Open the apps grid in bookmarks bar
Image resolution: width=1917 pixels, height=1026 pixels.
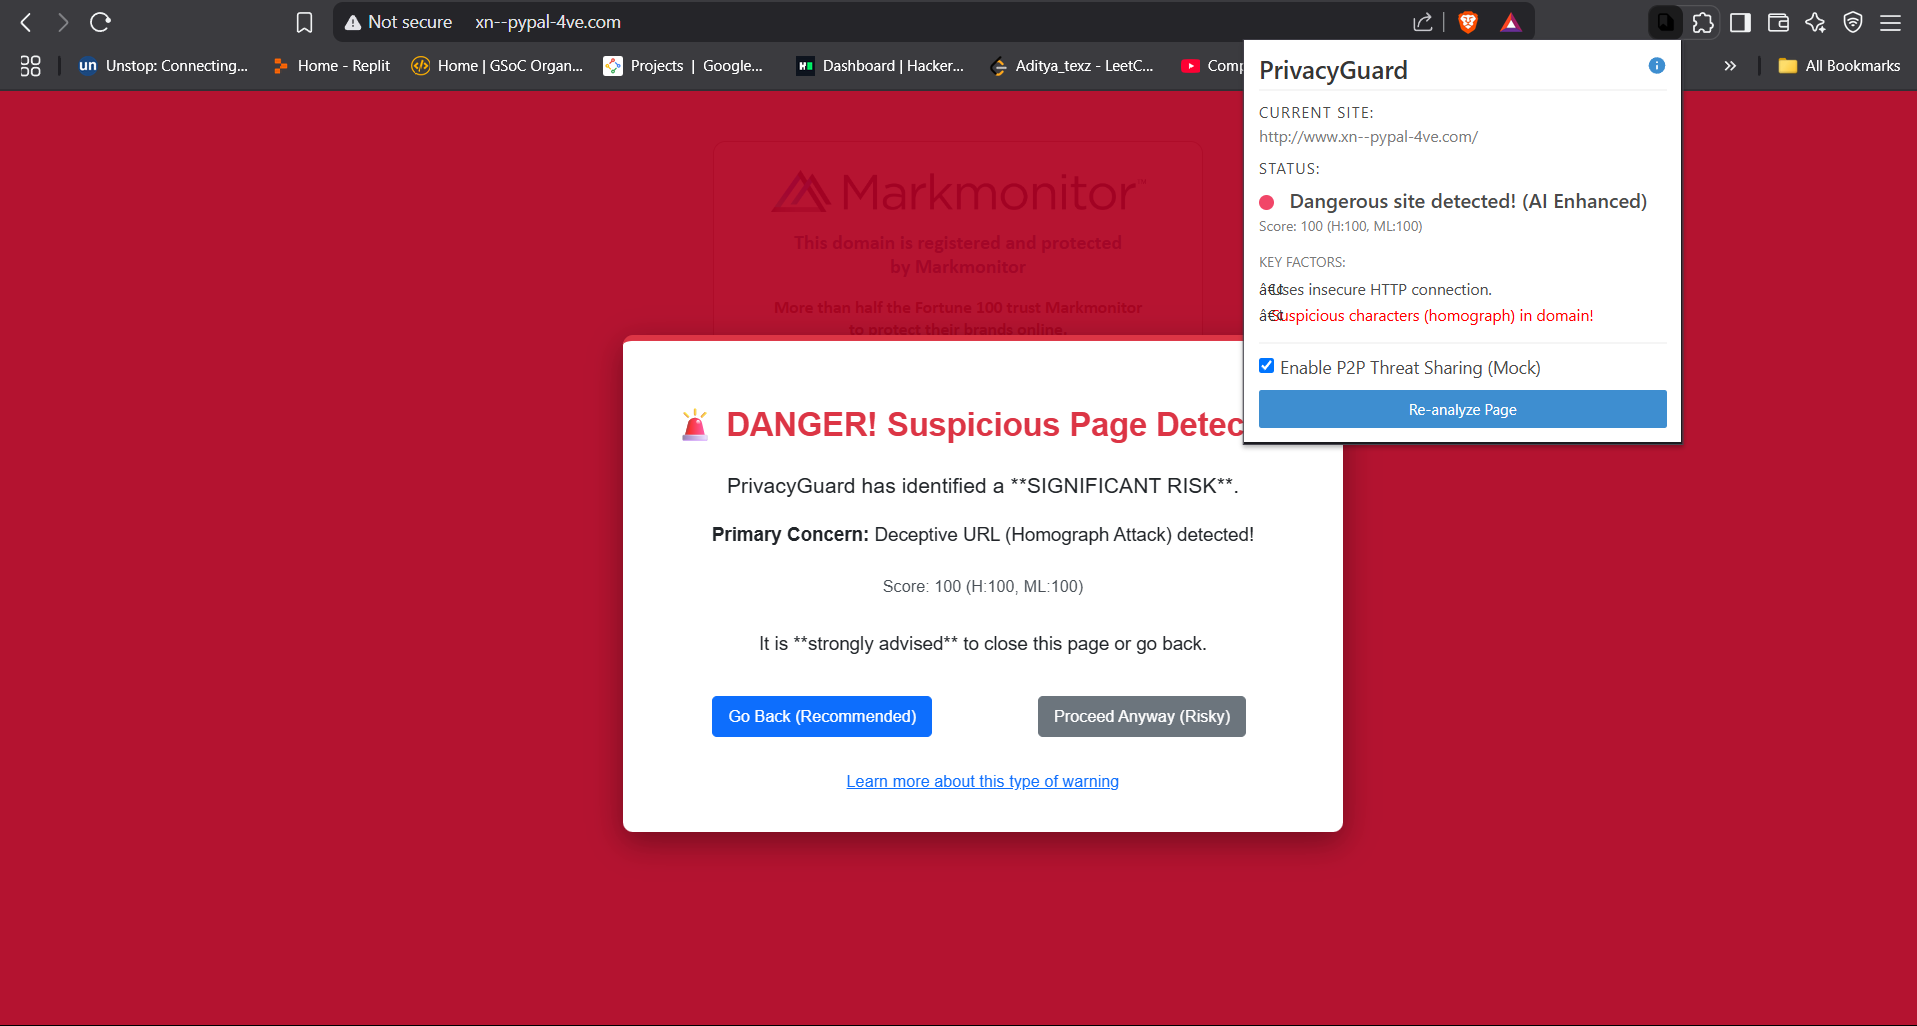(31, 66)
